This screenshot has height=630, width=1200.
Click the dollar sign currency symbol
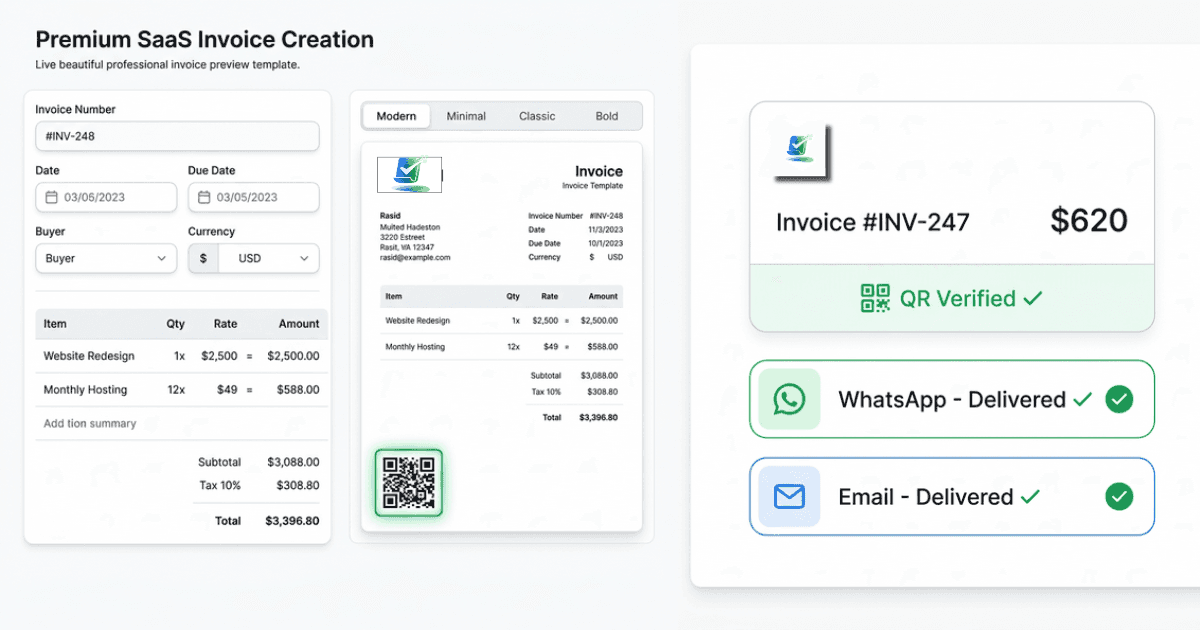(x=204, y=258)
